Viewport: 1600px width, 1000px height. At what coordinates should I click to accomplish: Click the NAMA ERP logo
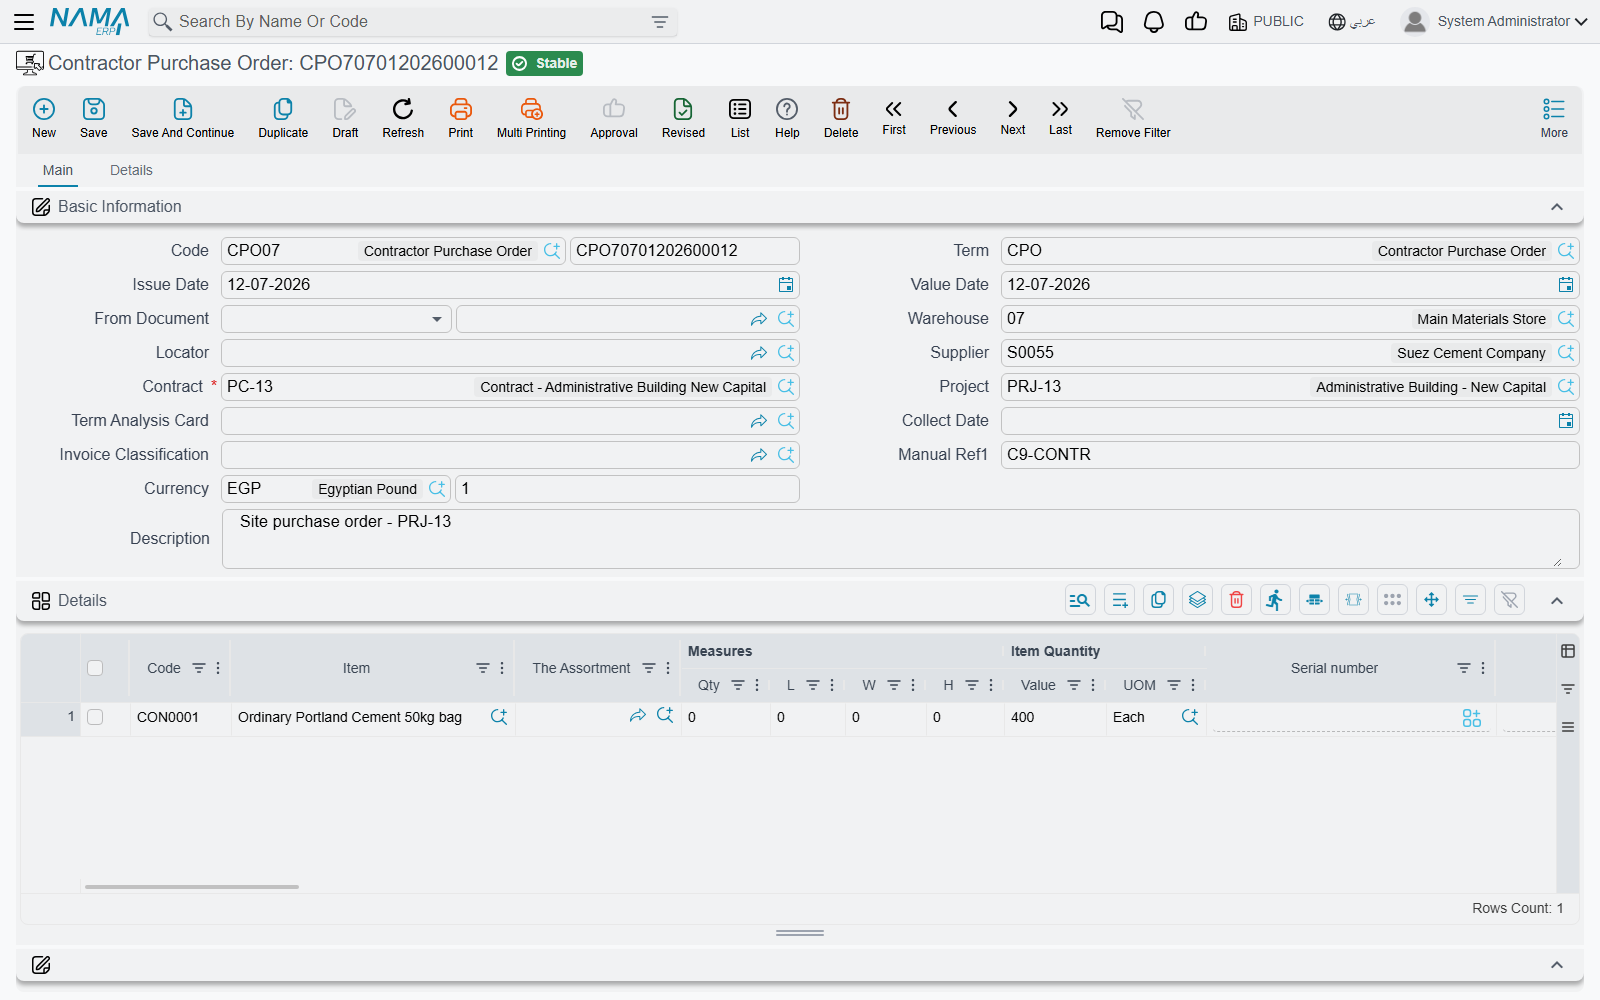[x=89, y=21]
